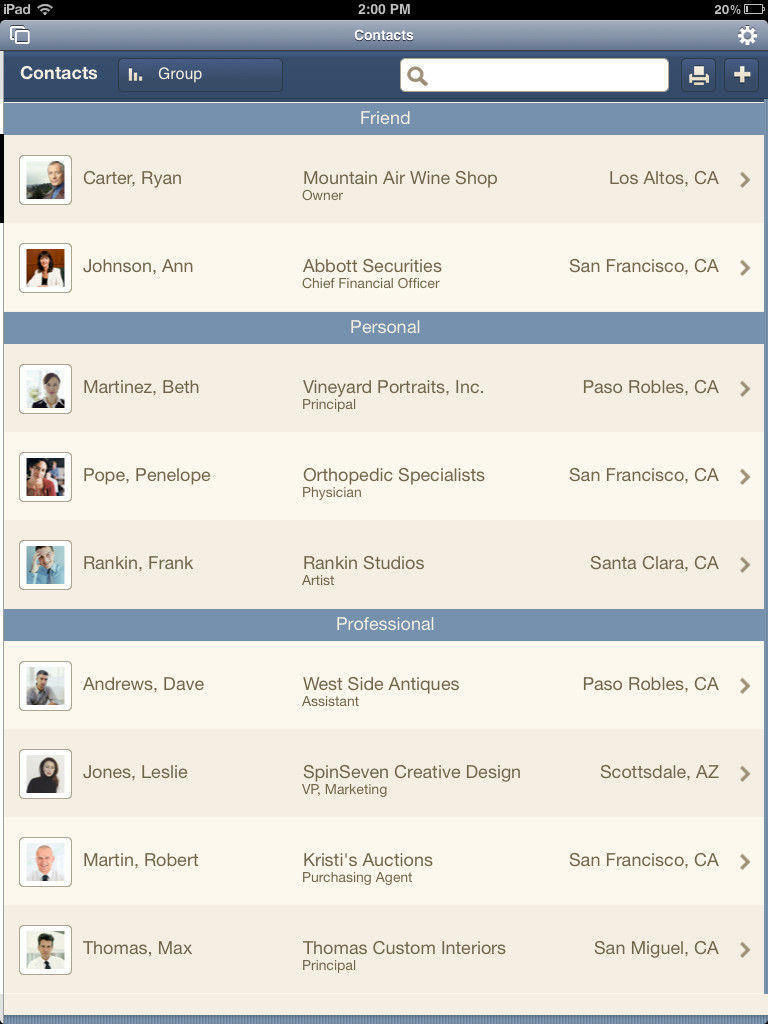Focus the contacts search field

[534, 75]
